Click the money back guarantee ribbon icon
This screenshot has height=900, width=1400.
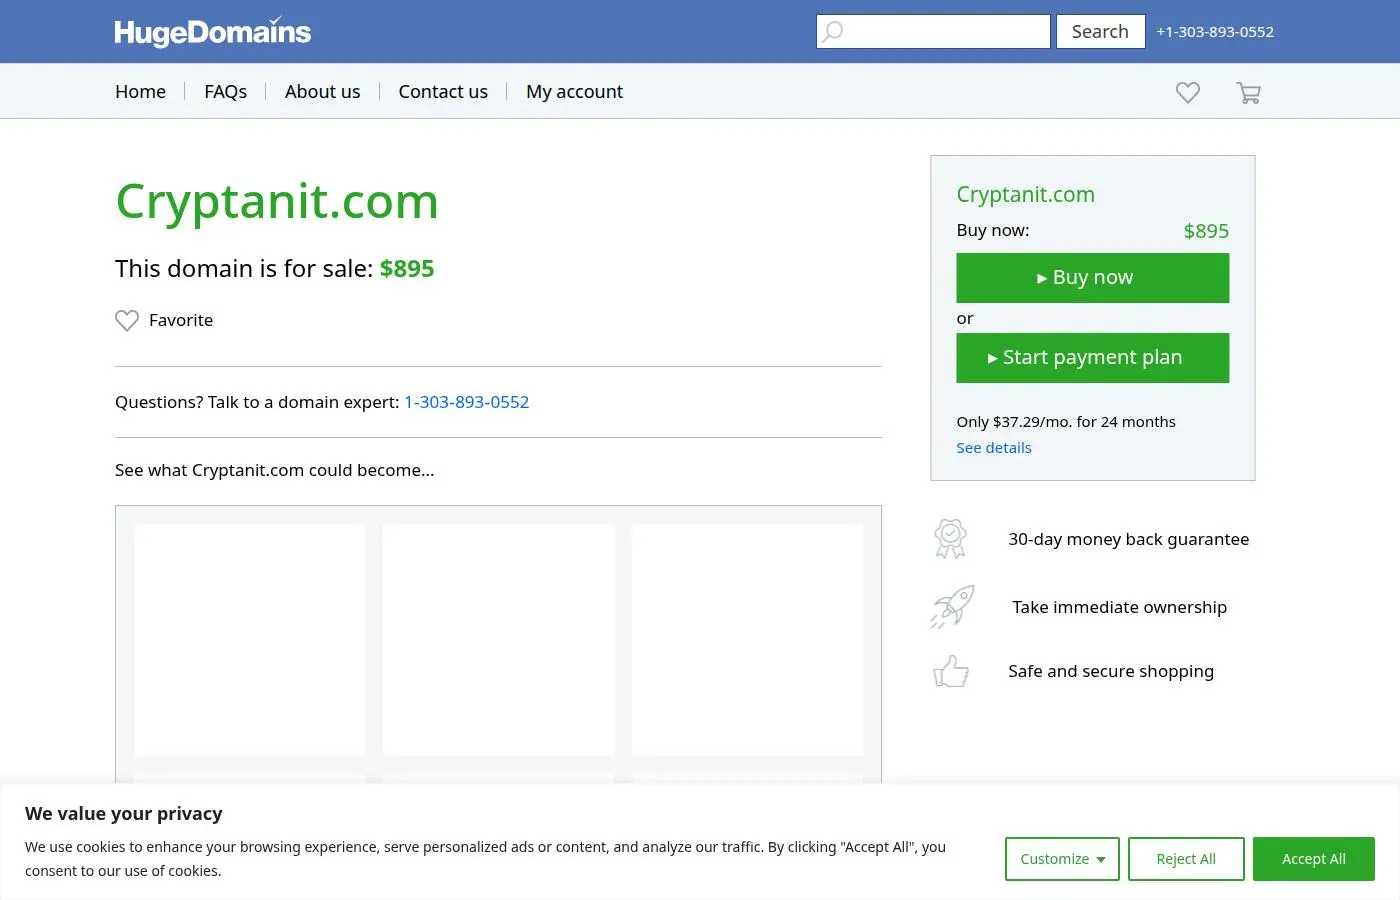click(x=951, y=539)
